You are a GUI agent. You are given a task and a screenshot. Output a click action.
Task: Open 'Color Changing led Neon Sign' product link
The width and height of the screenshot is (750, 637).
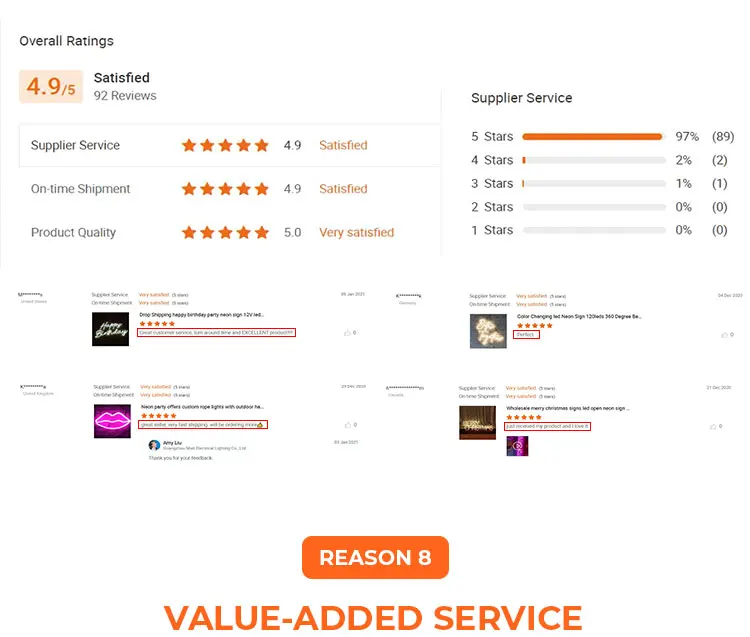pos(579,315)
